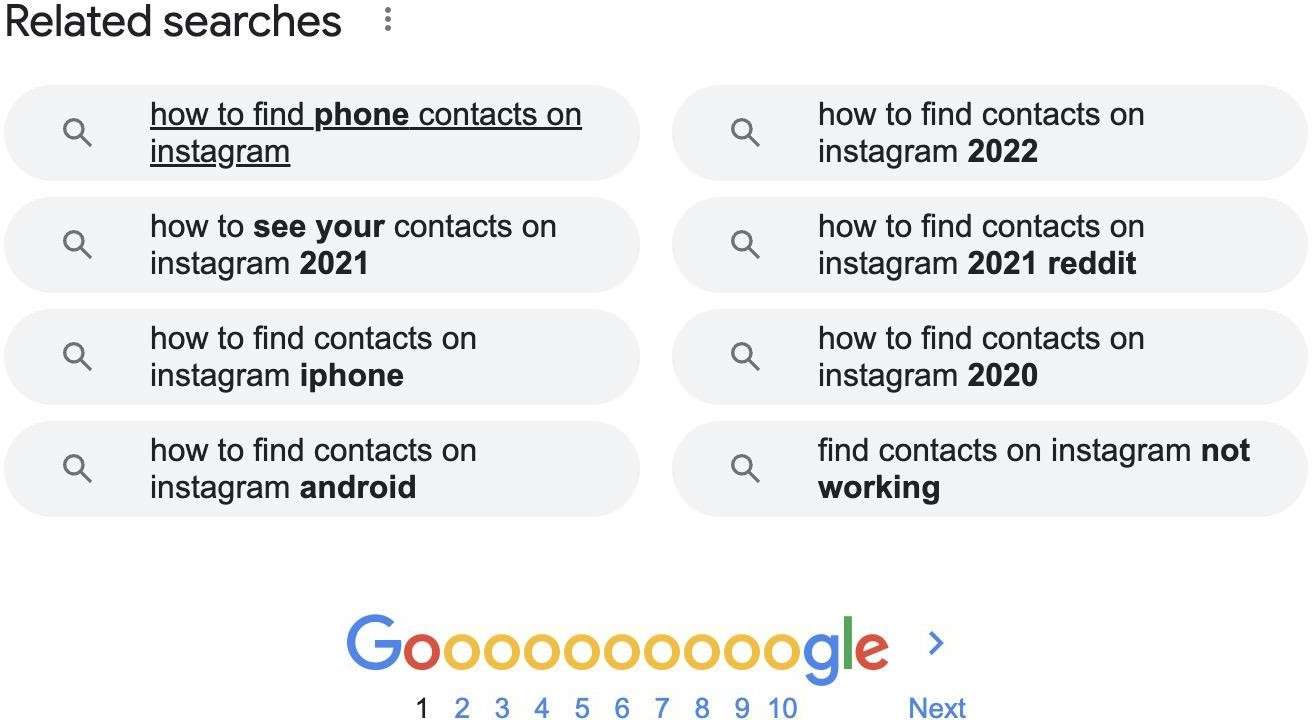Click search icon beside "phone contacts on instagram"
Image resolution: width=1312 pixels, height=720 pixels.
(77, 132)
